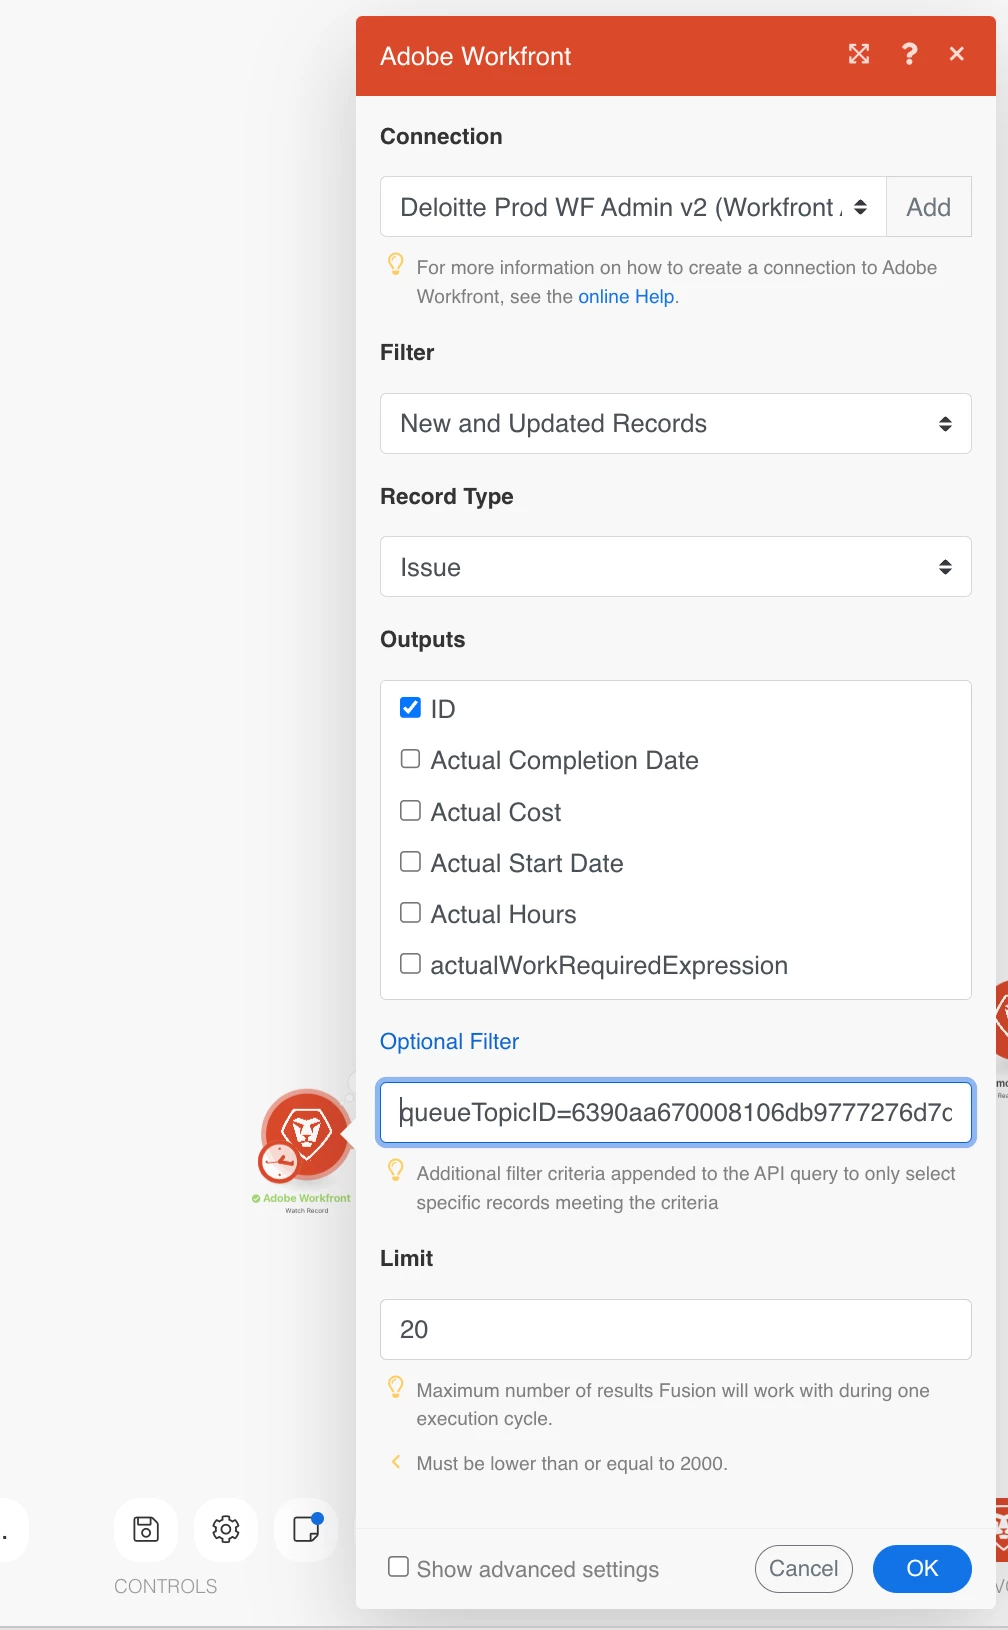Tick the Actual Hours checkbox
This screenshot has height=1630, width=1008.
pos(410,912)
